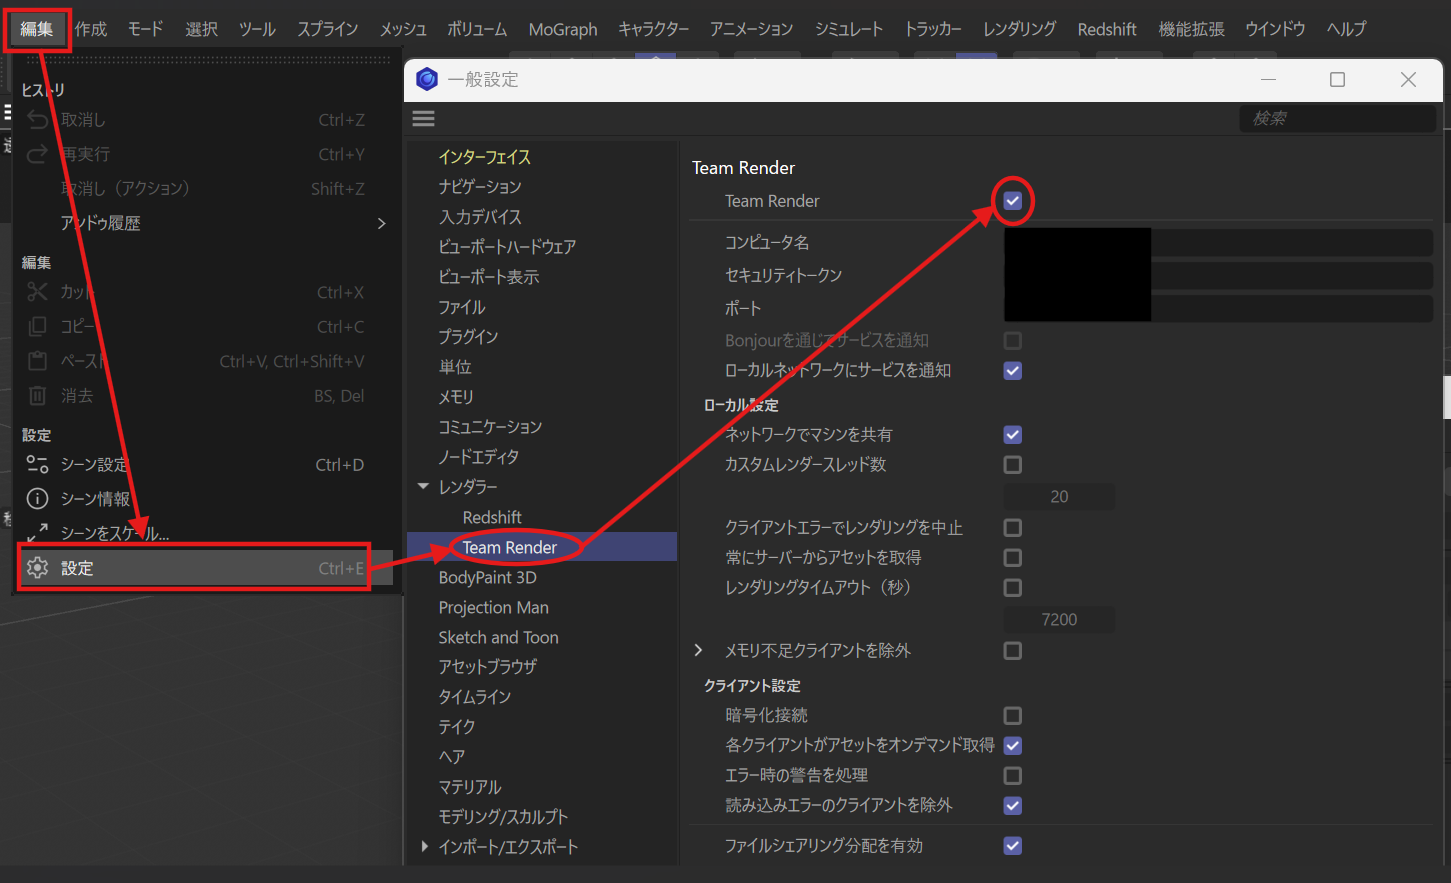1451x883 pixels.
Task: Click the Cinema 4D logo in title bar
Action: pos(427,79)
